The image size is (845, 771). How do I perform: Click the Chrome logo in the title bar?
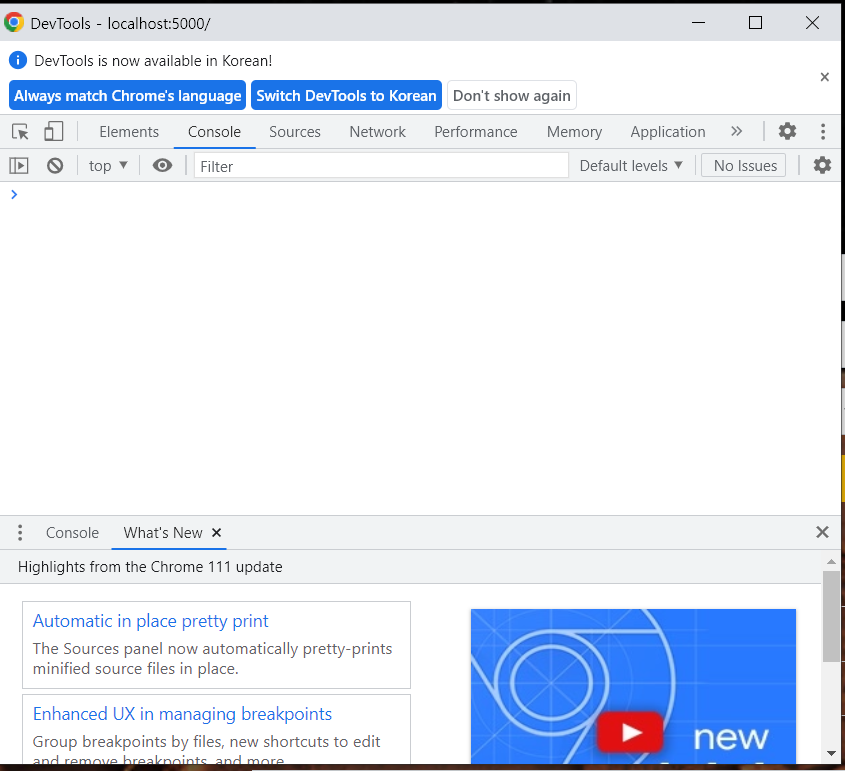[x=13, y=23]
